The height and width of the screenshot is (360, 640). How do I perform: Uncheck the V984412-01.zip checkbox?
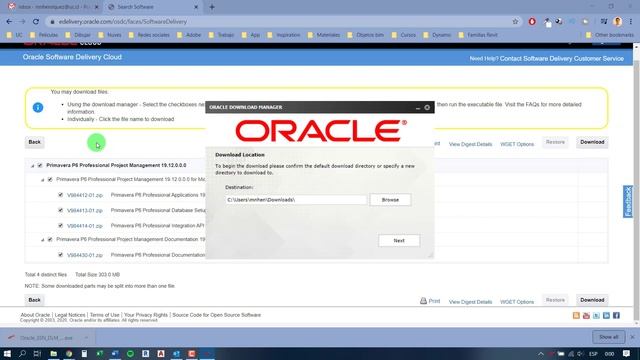pos(60,195)
